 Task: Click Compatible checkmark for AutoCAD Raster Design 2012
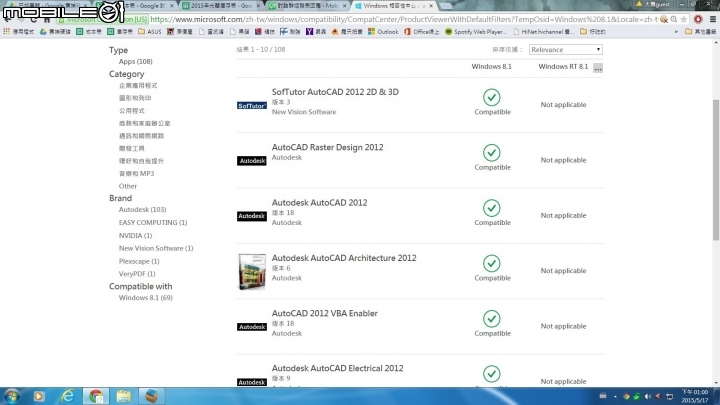click(x=492, y=153)
